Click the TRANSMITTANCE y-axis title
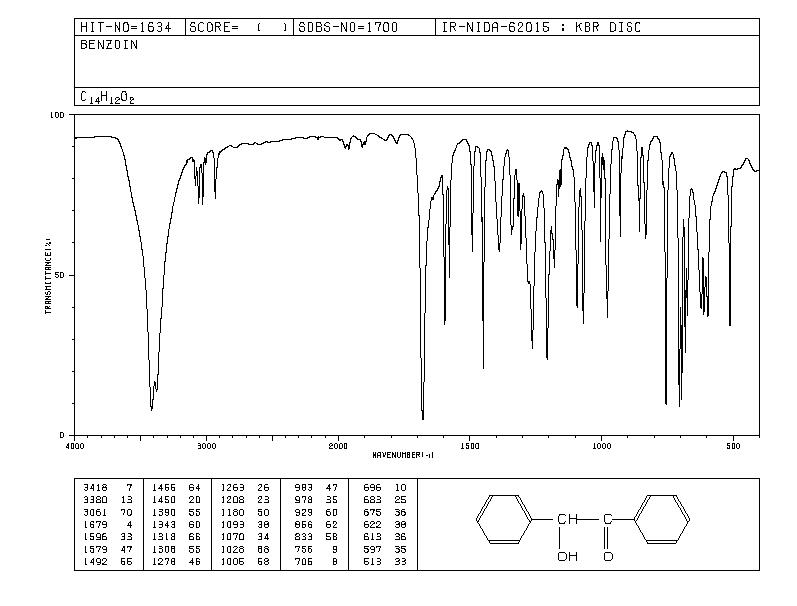 48,275
